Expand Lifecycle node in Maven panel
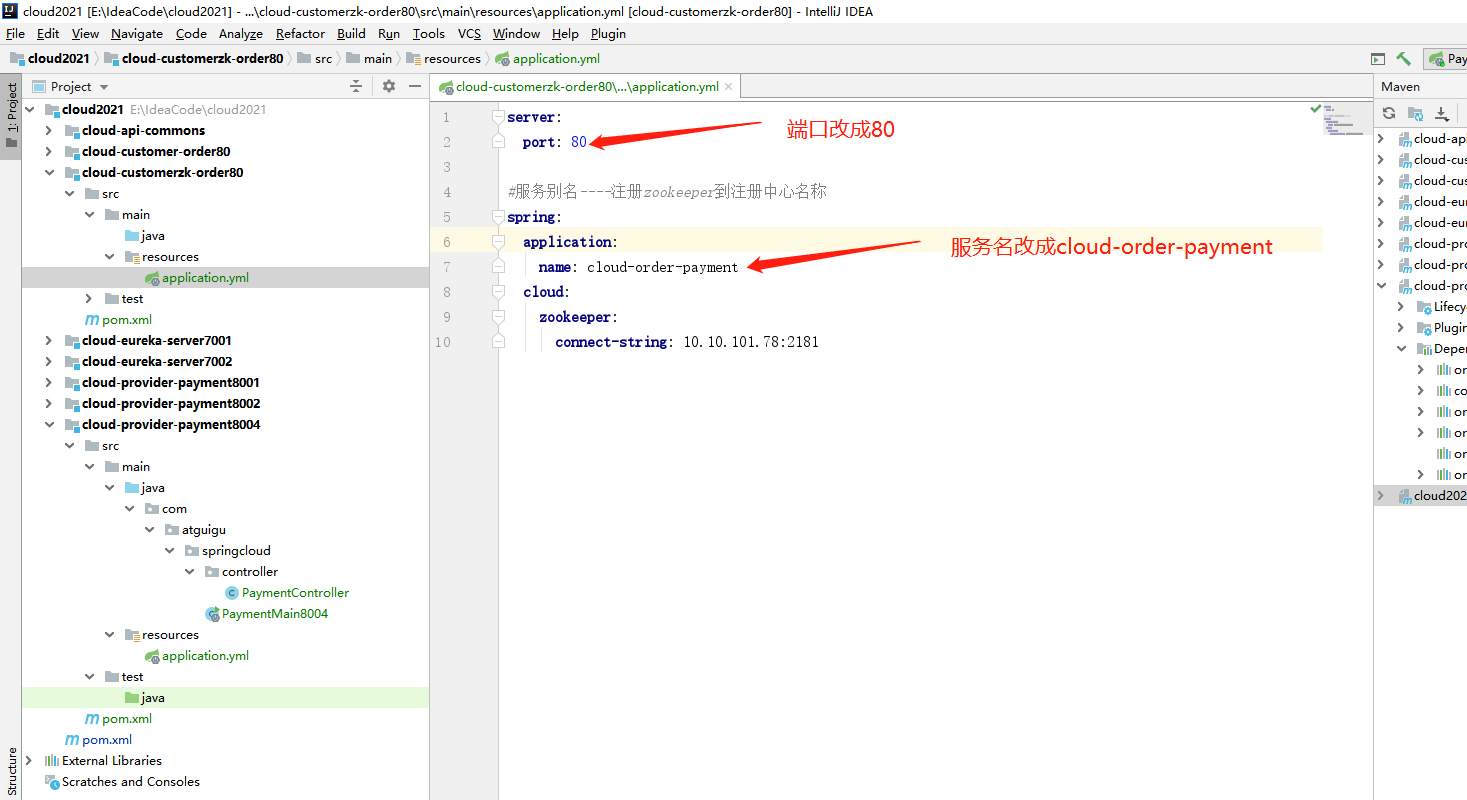This screenshot has width=1467, height=800. pos(1401,307)
